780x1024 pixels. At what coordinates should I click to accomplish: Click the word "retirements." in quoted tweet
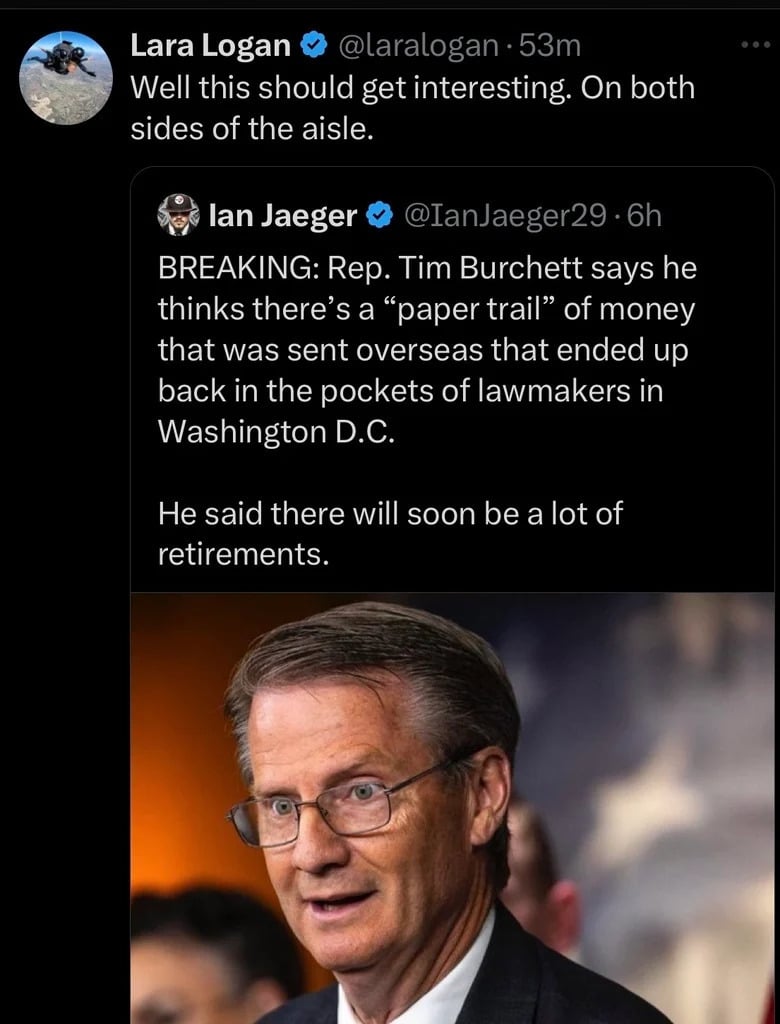(x=244, y=554)
